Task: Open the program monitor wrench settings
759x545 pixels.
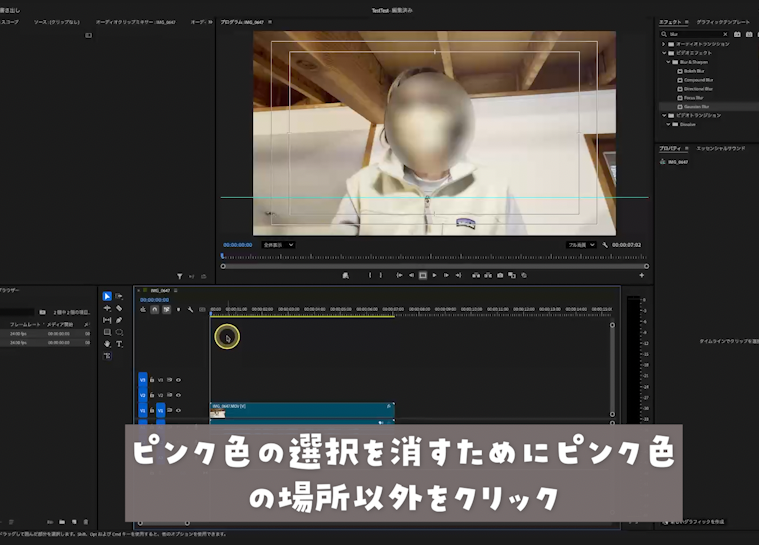Action: pyautogui.click(x=606, y=244)
